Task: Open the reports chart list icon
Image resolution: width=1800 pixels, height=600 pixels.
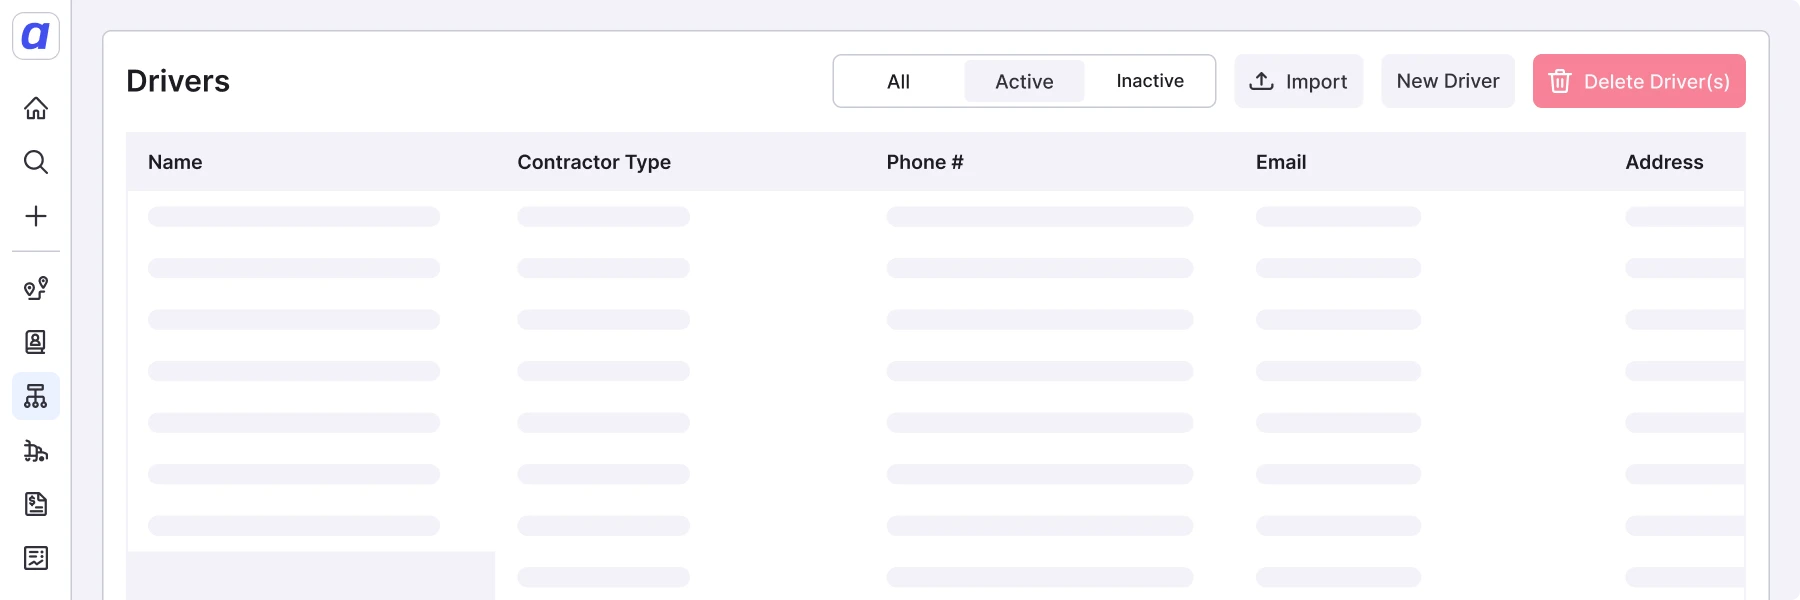Action: tap(36, 558)
